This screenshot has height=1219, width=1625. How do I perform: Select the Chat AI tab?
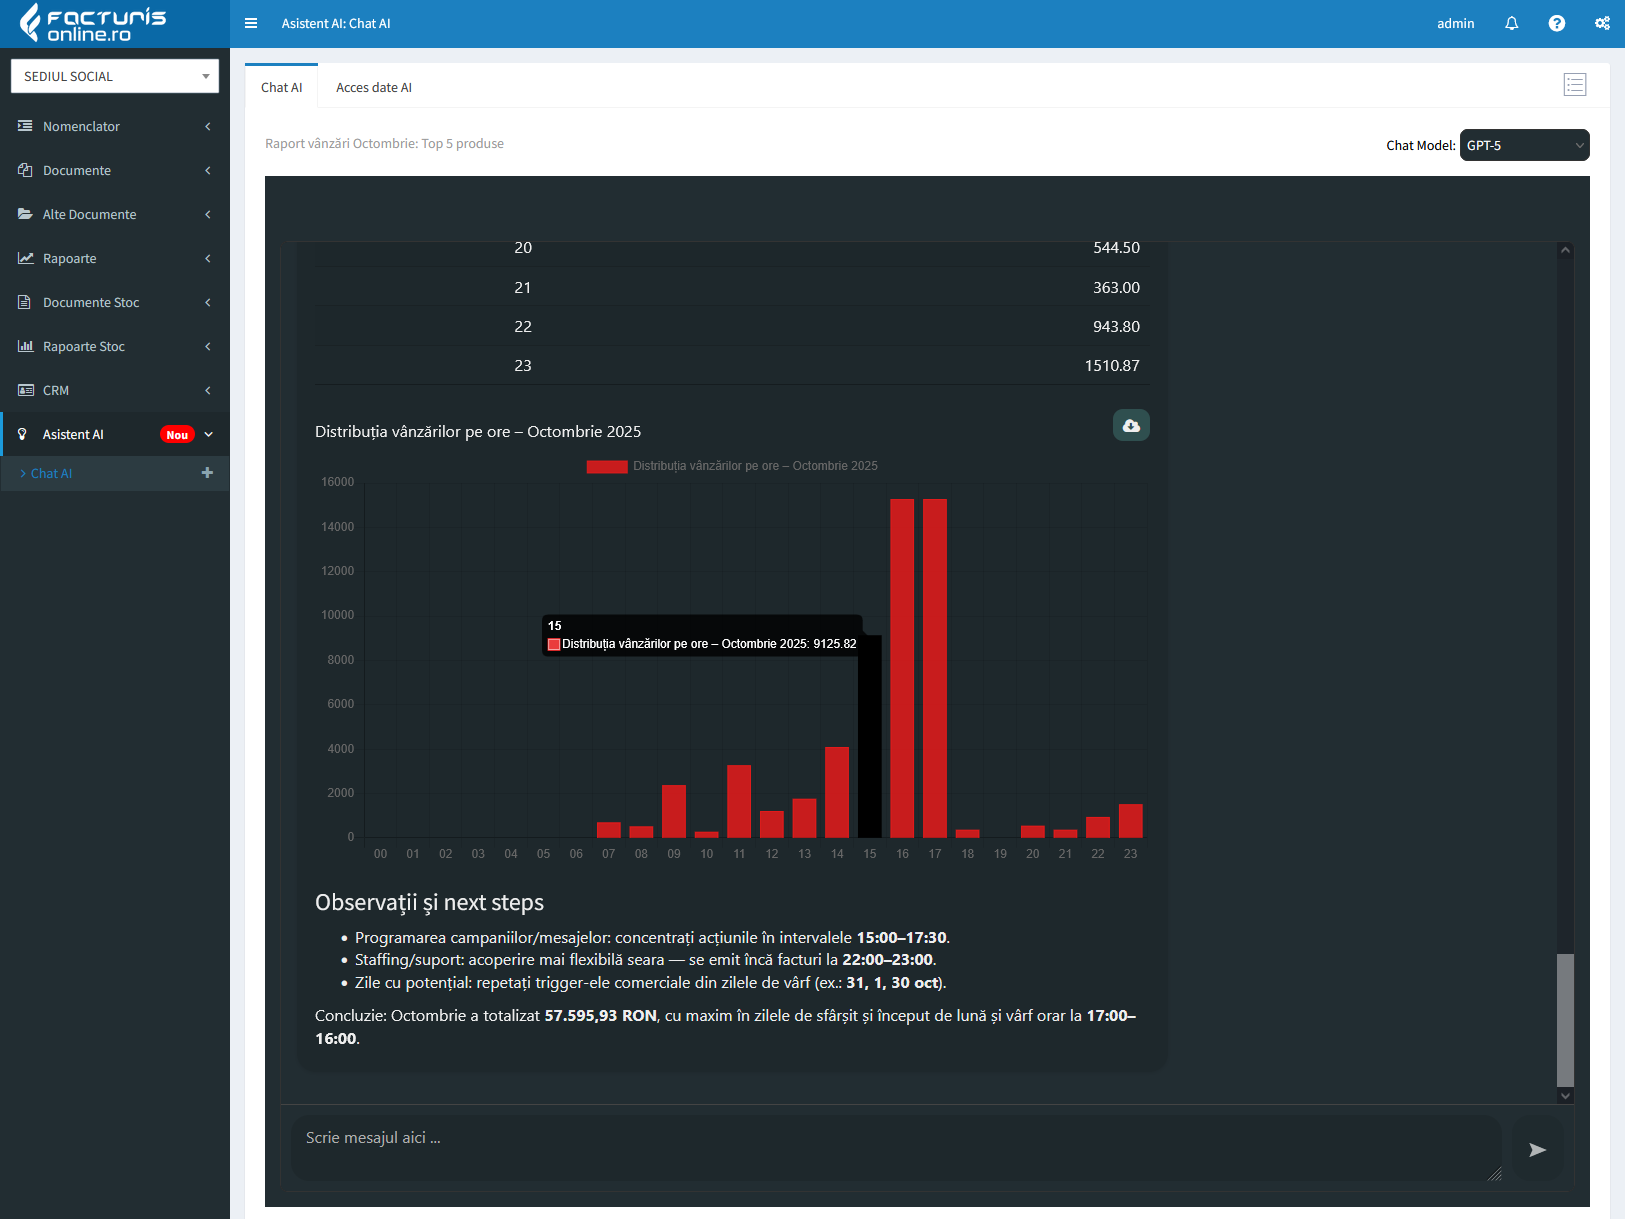281,87
